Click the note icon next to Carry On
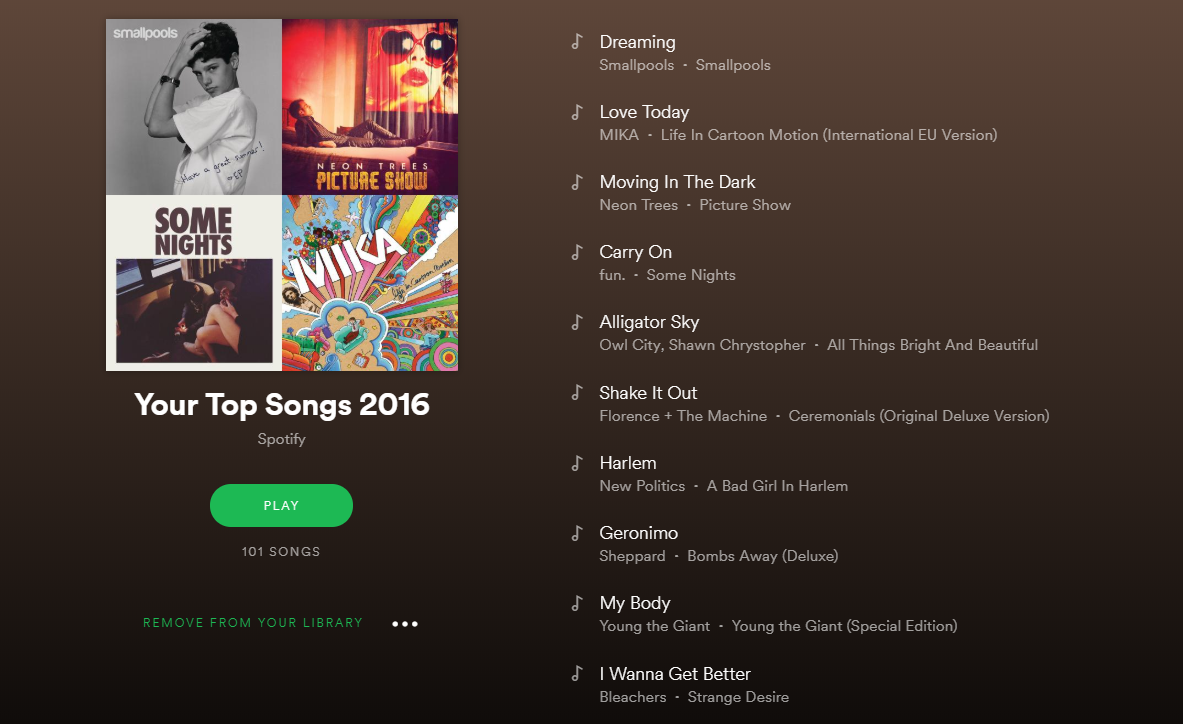1183x724 pixels. click(x=577, y=252)
